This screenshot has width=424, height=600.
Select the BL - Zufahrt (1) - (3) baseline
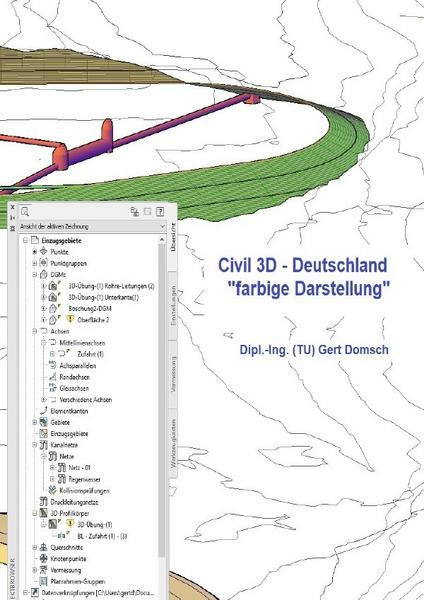coord(102,536)
